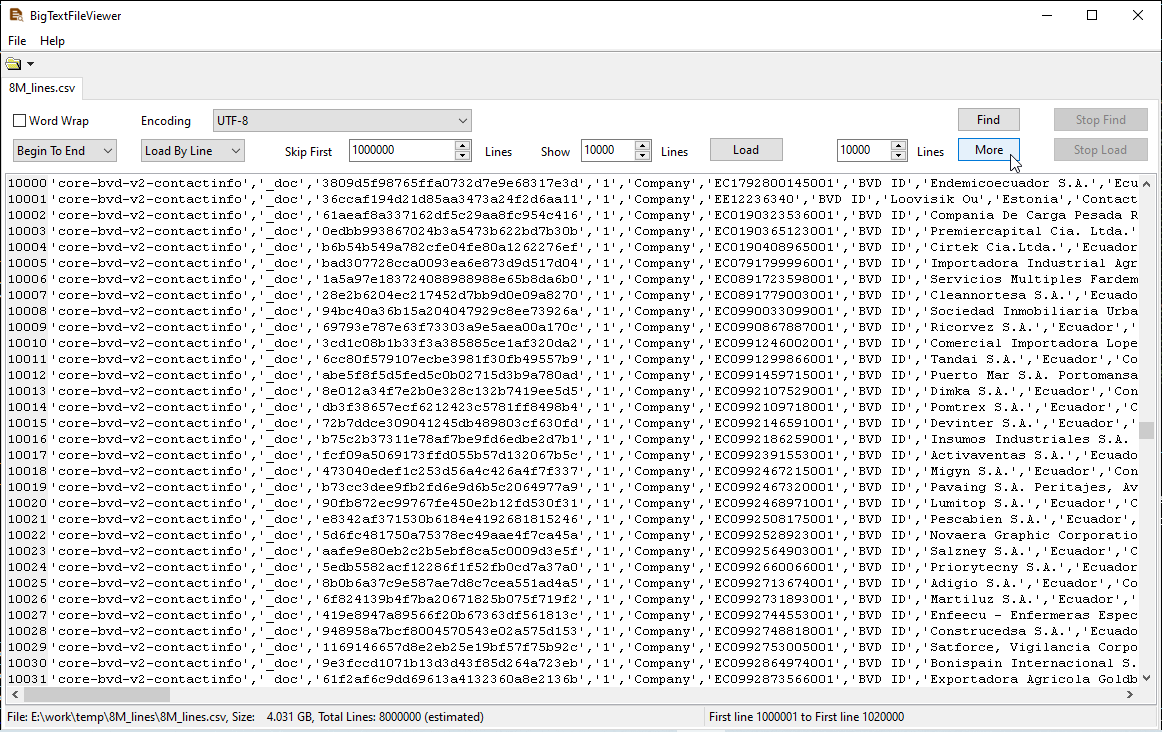1162x732 pixels.
Task: Increase More lines count with up arrow
Action: (897, 146)
